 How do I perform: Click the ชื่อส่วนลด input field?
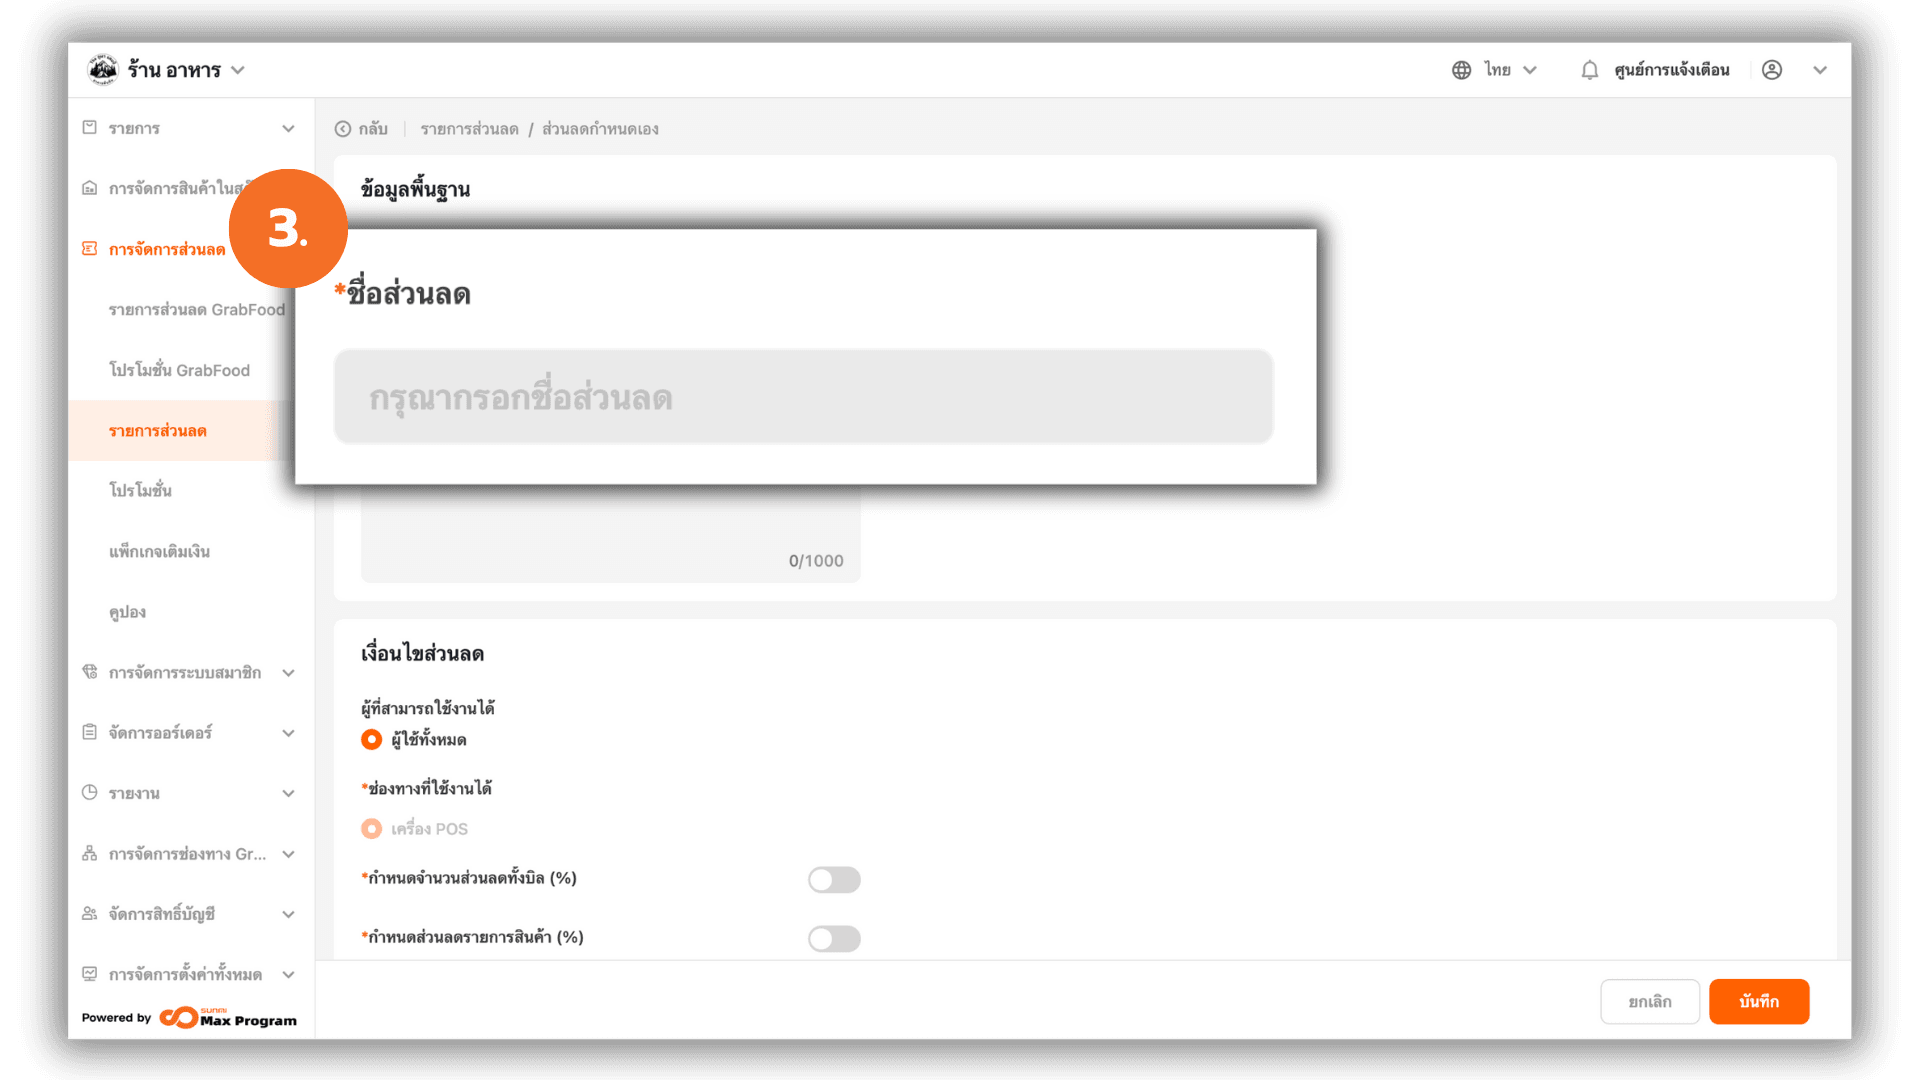tap(803, 397)
